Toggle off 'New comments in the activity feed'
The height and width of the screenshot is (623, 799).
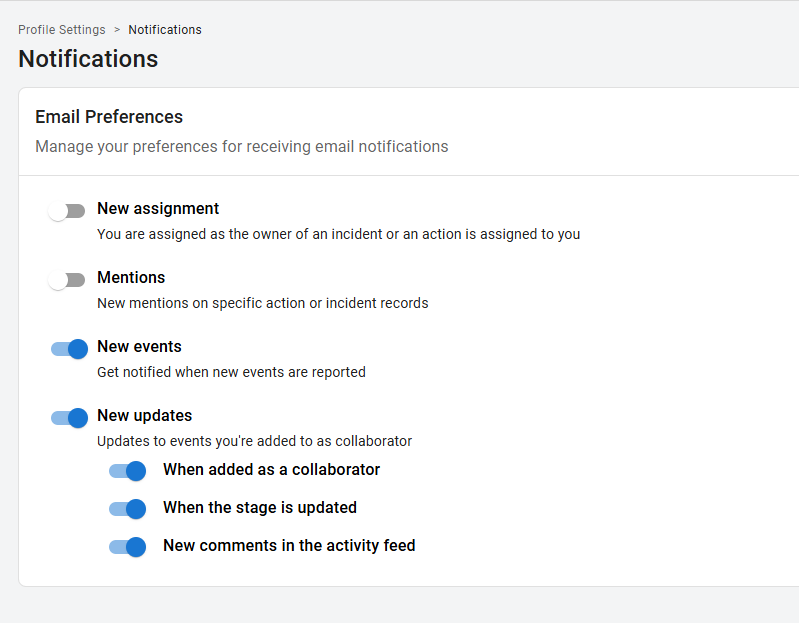(x=127, y=547)
